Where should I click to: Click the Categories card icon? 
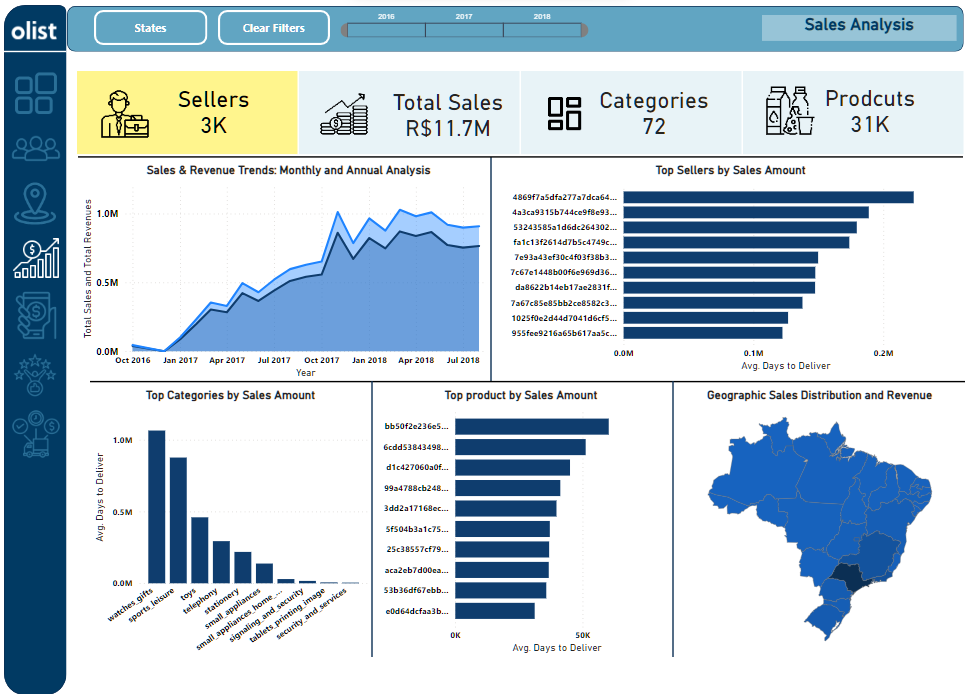click(x=564, y=113)
